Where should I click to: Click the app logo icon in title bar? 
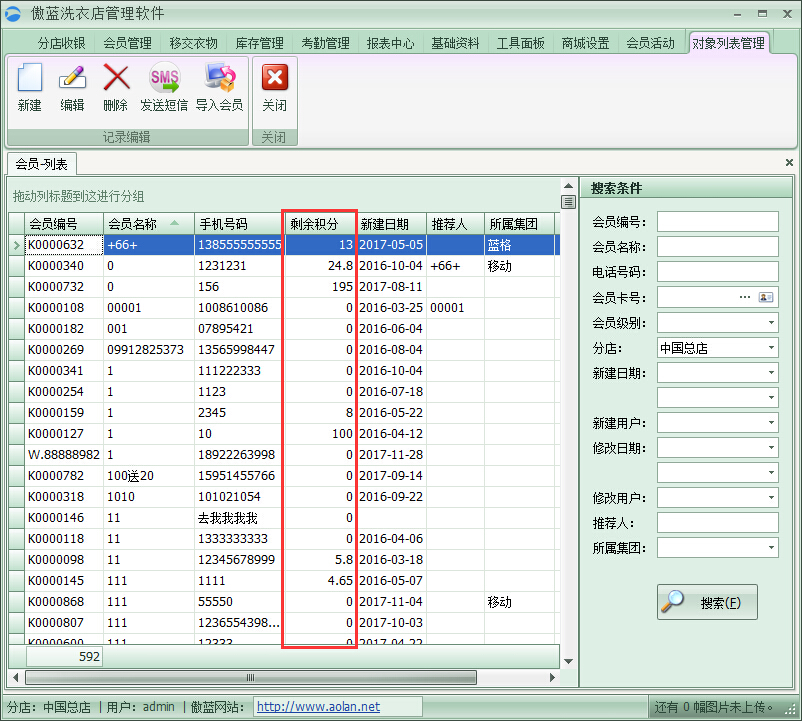click(x=12, y=14)
